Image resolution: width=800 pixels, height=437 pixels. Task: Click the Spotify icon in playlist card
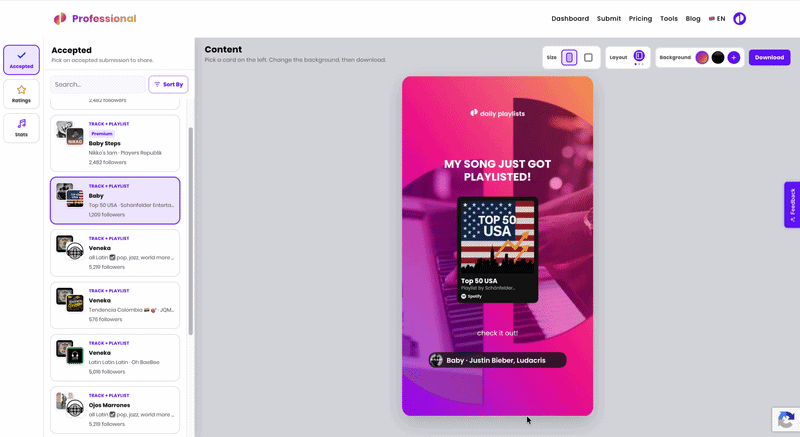click(x=464, y=296)
